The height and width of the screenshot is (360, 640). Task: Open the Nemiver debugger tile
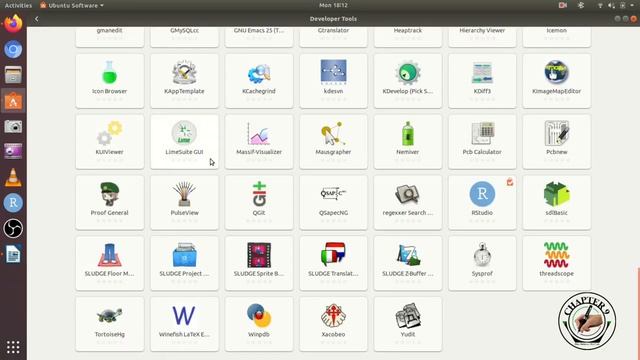(408, 142)
